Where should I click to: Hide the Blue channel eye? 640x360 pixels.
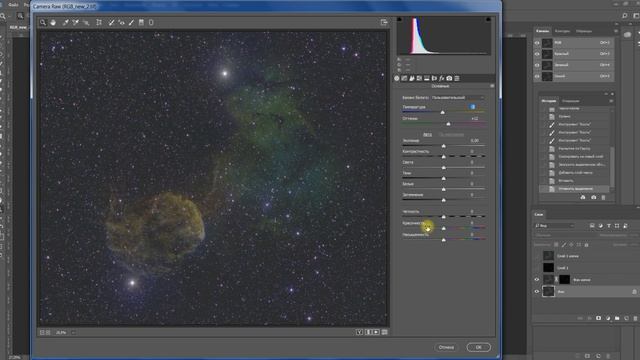tap(537, 76)
